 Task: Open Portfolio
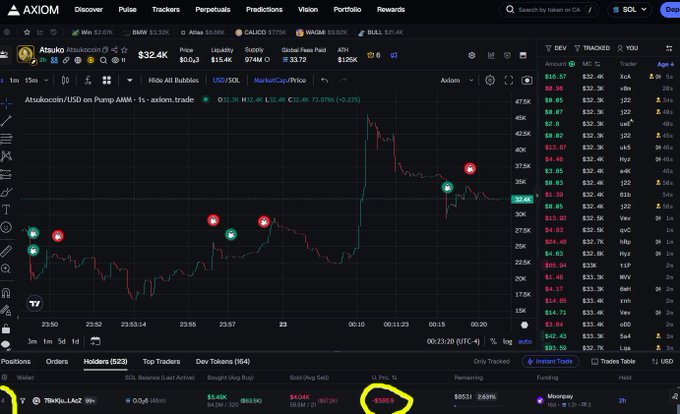coord(347,10)
